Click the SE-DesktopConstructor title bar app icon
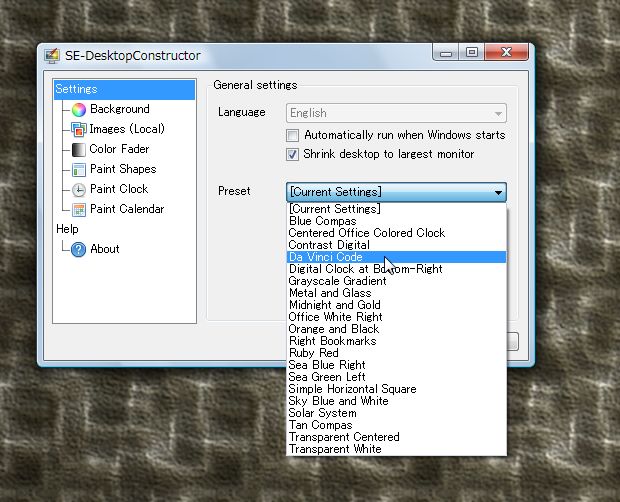Image resolution: width=620 pixels, height=502 pixels. (52, 56)
